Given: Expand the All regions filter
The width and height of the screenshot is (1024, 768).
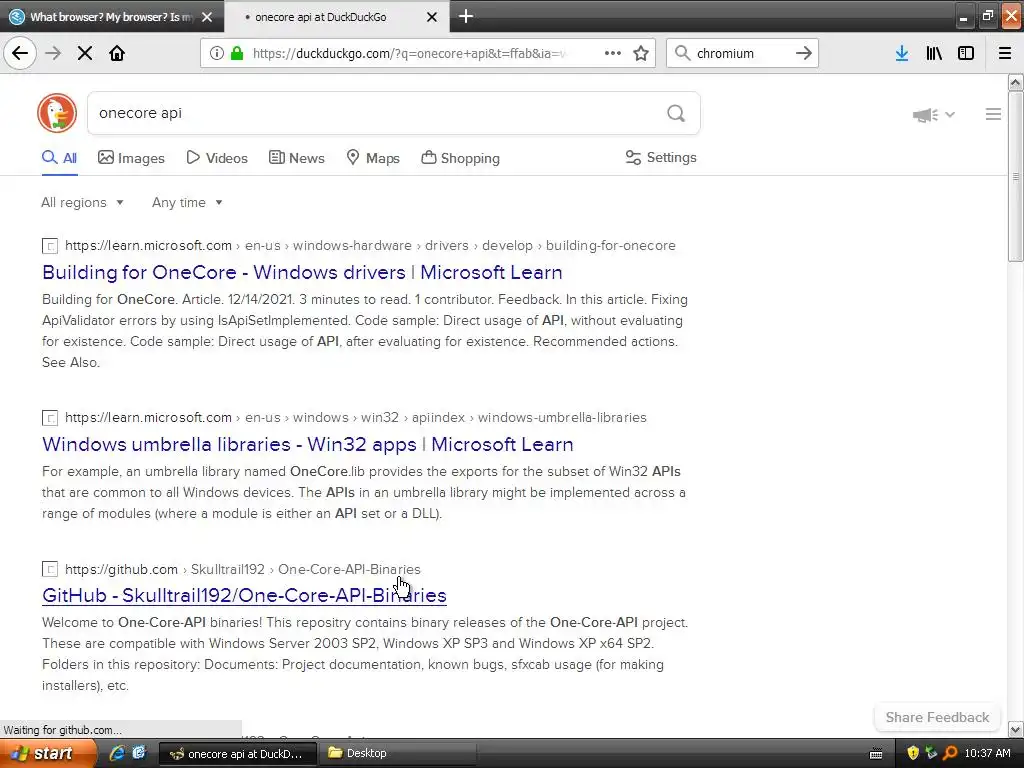Looking at the screenshot, I should tap(82, 202).
